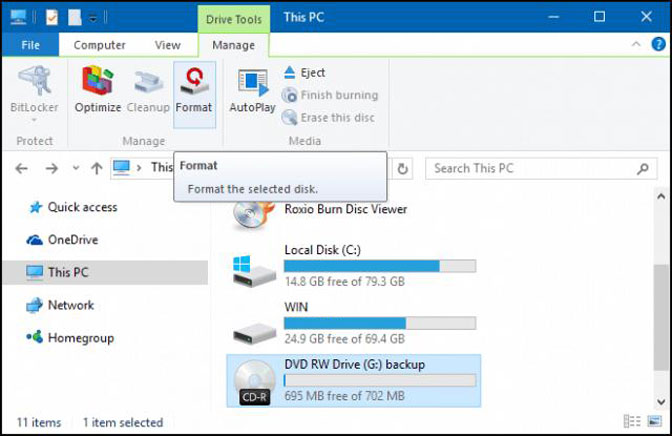This screenshot has width=672, height=436.
Task: Select This PC in the navigation pane
Action: (105, 272)
